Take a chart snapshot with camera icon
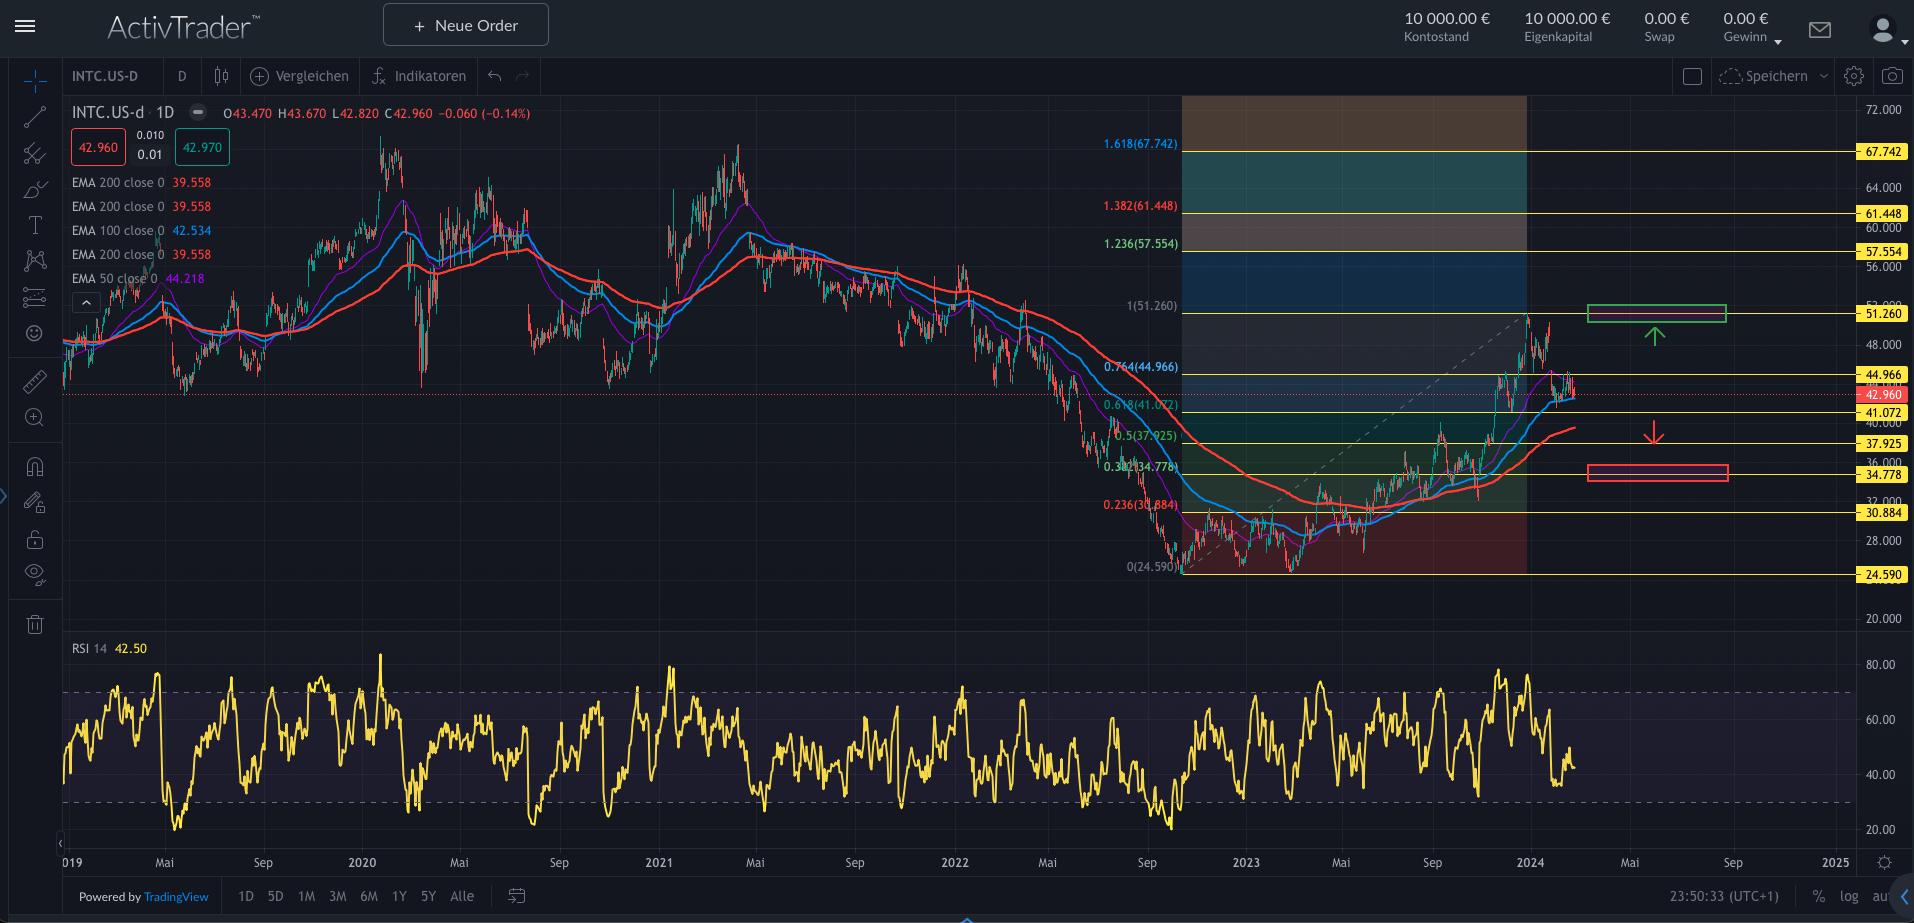 coord(1892,76)
